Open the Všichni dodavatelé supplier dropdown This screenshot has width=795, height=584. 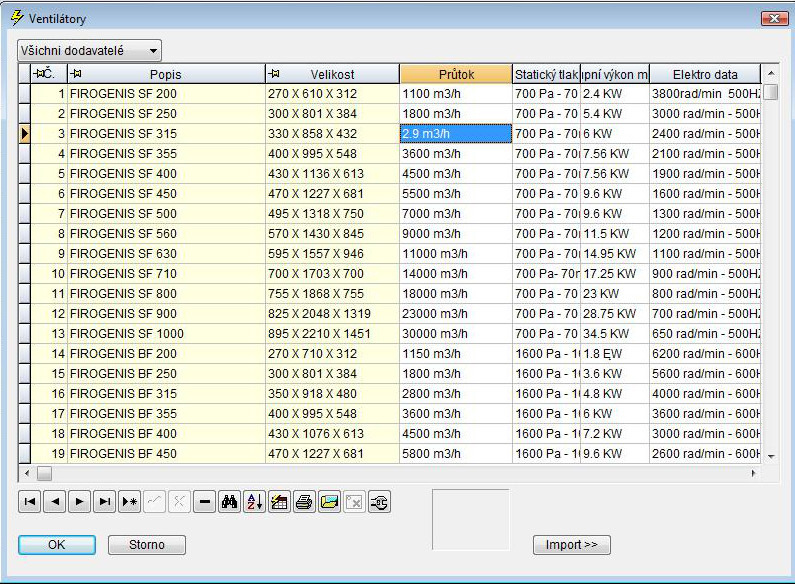pyautogui.click(x=90, y=51)
